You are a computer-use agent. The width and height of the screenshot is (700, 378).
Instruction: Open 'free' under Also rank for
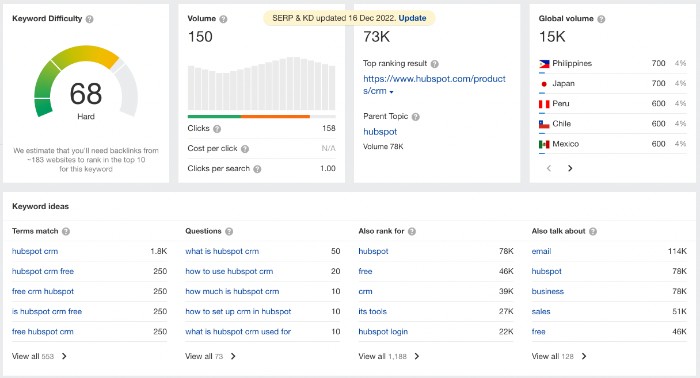pos(365,271)
